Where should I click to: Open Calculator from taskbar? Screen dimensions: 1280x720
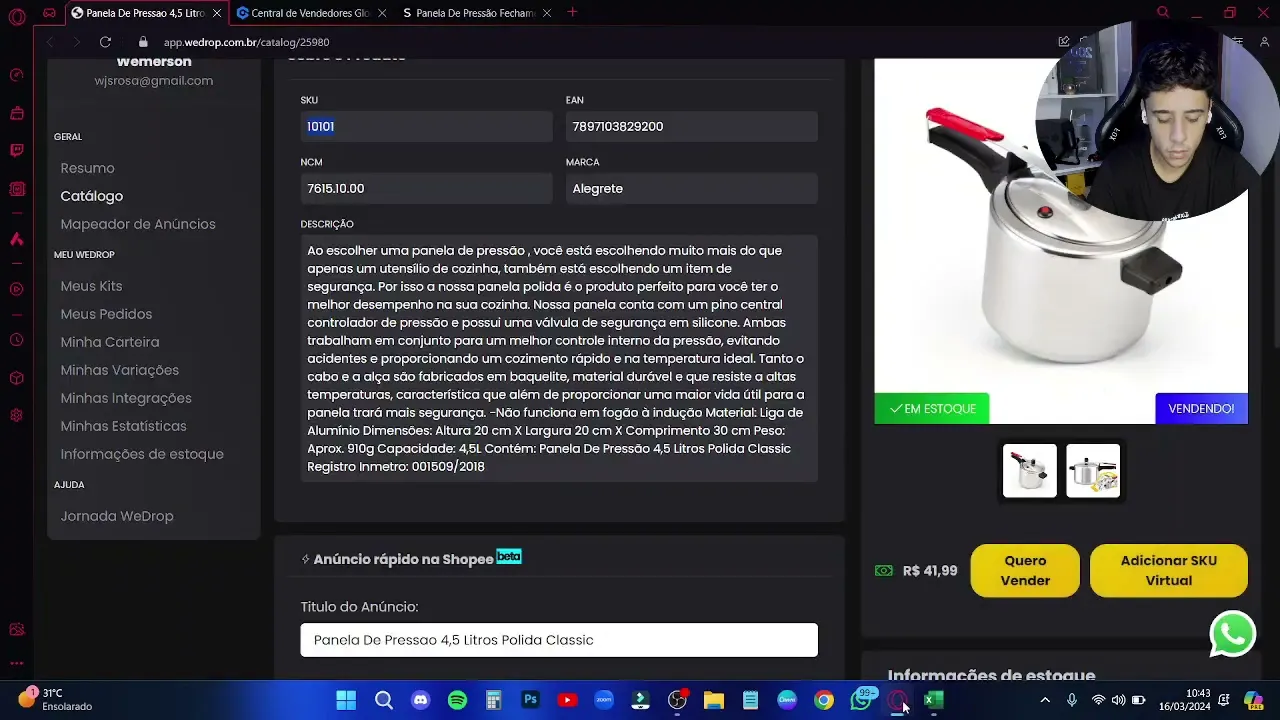(494, 700)
